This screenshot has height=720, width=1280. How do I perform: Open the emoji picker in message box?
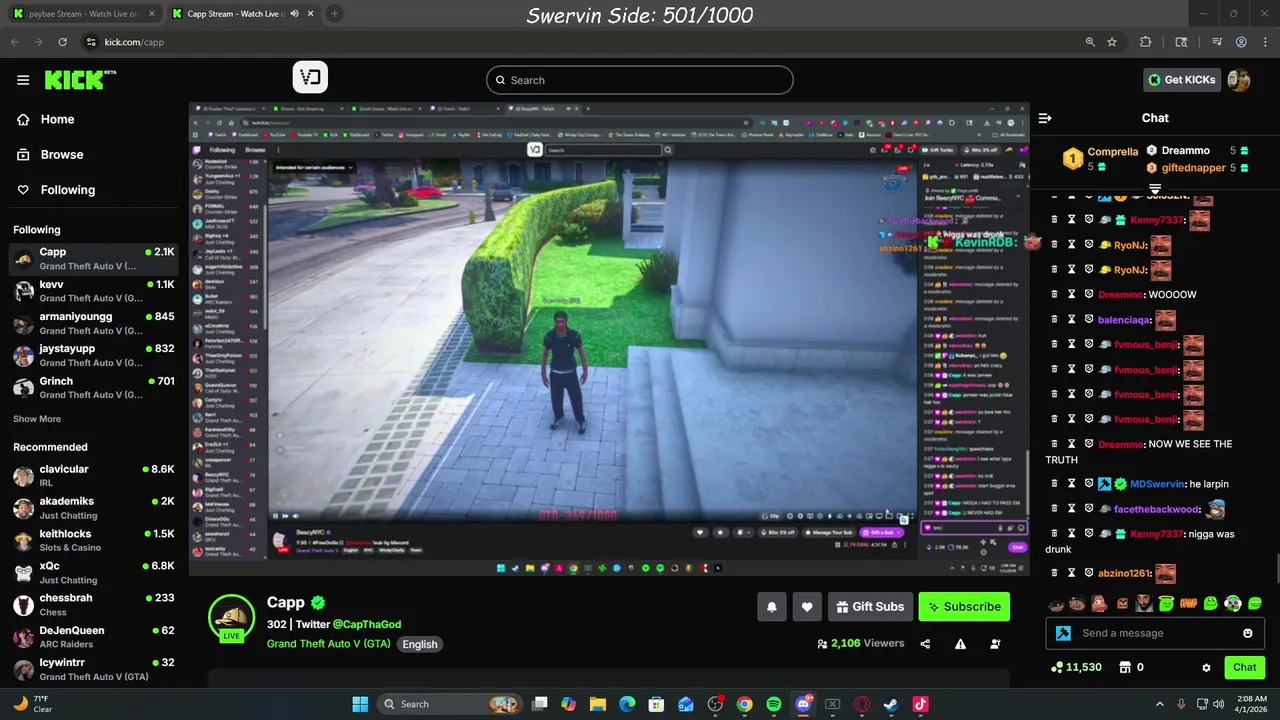pyautogui.click(x=1247, y=633)
